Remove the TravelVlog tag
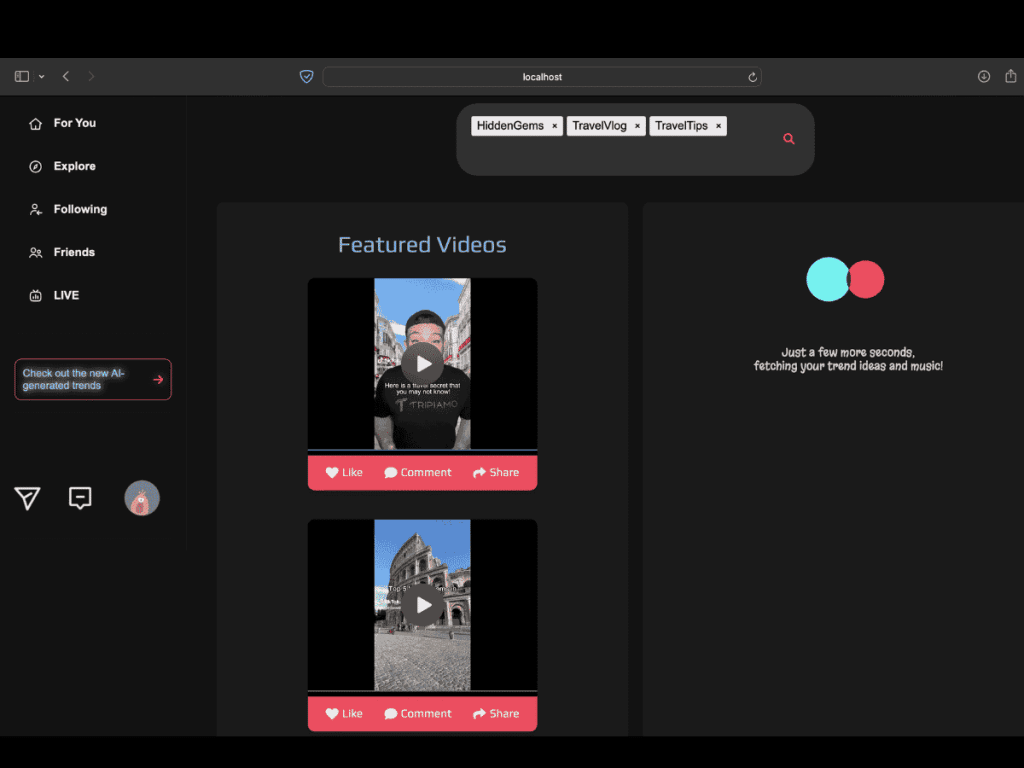The width and height of the screenshot is (1024, 768). (x=637, y=126)
